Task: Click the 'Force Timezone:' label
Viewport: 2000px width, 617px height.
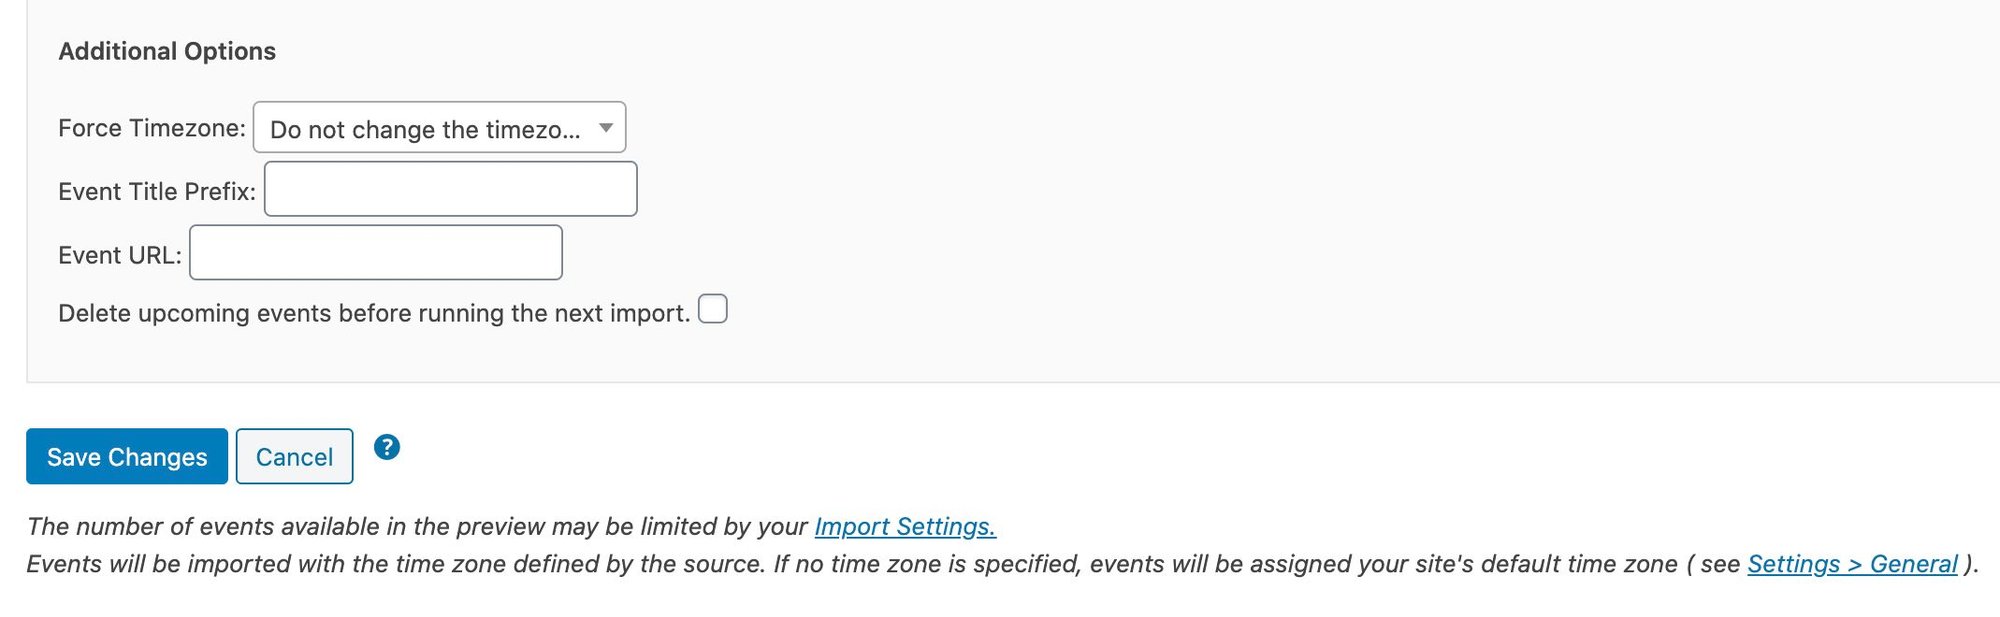Action: (x=151, y=128)
